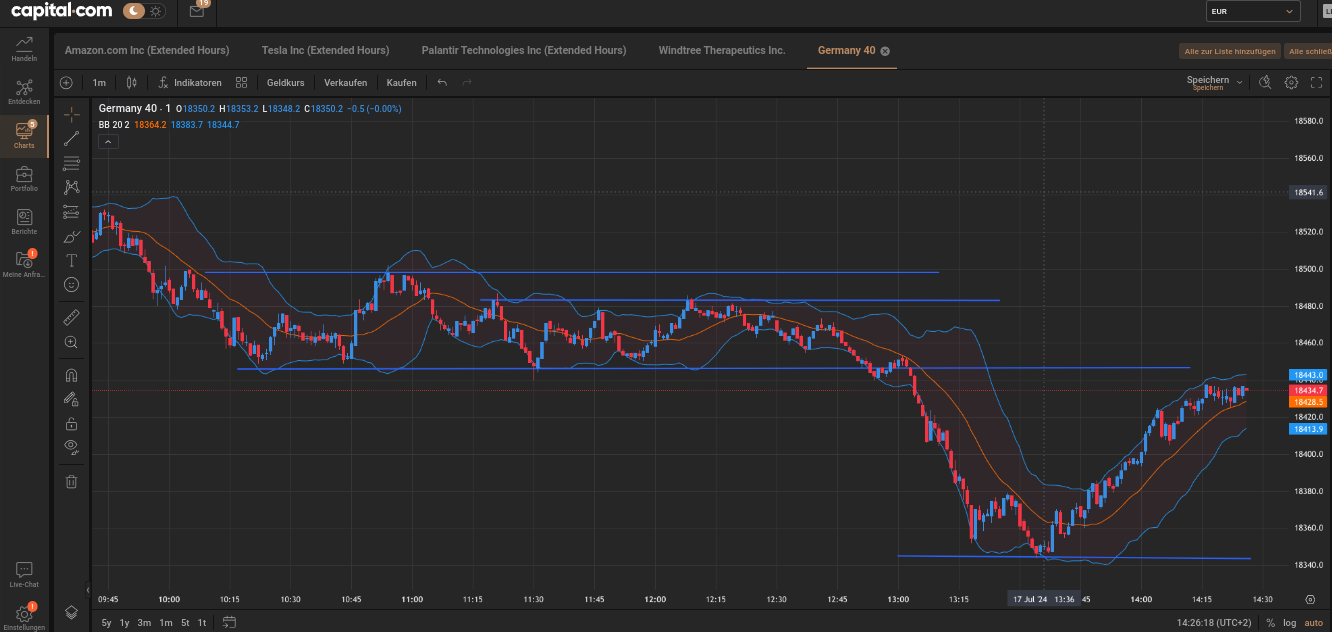Delete drawings with the trash icon
The width and height of the screenshot is (1332, 632).
[71, 482]
